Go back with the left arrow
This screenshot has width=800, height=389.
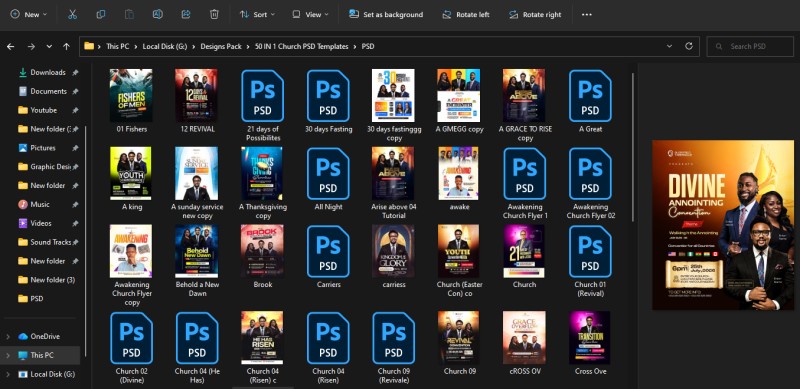[x=11, y=46]
